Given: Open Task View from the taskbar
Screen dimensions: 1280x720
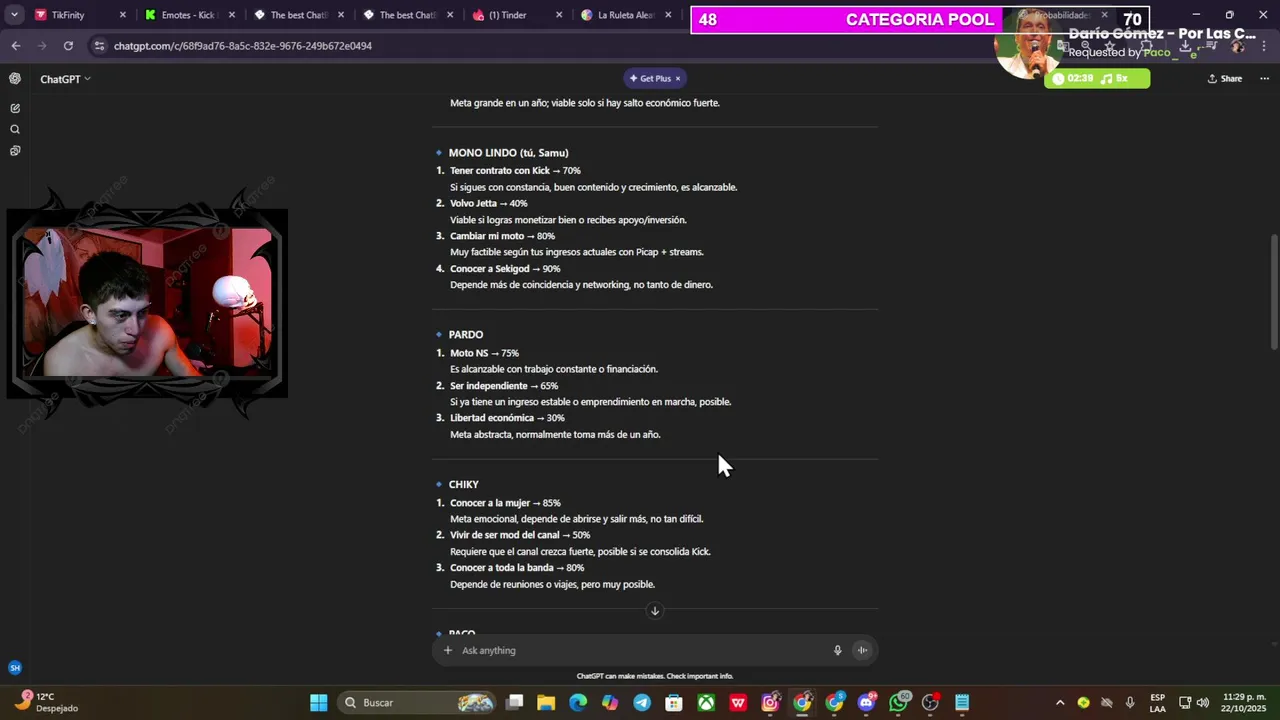Looking at the screenshot, I should tap(514, 703).
